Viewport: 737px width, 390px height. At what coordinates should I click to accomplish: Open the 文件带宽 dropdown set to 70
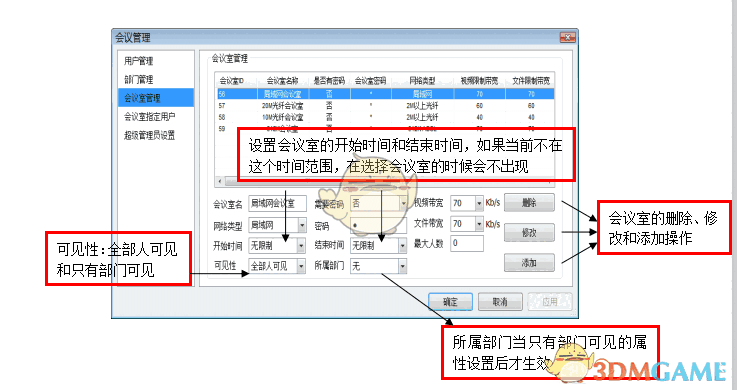pos(479,224)
